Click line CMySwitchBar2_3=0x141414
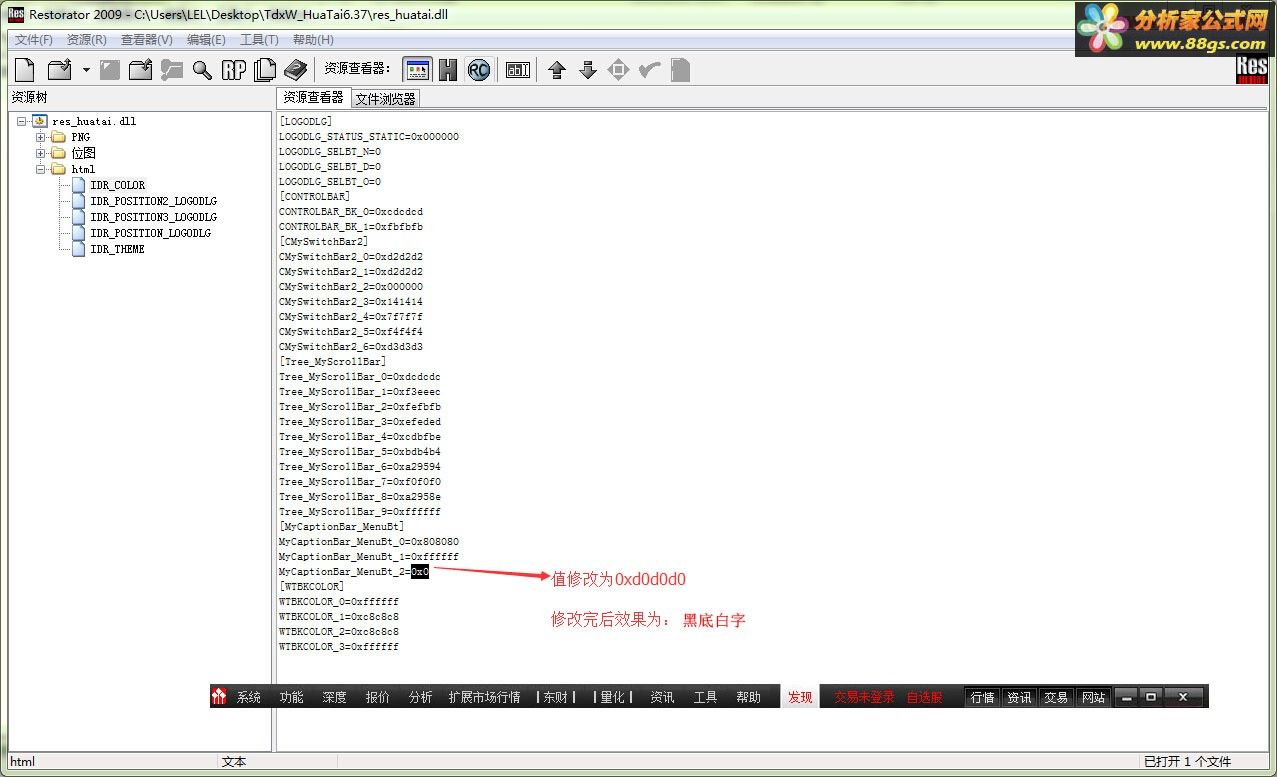The image size is (1277, 777). (351, 301)
